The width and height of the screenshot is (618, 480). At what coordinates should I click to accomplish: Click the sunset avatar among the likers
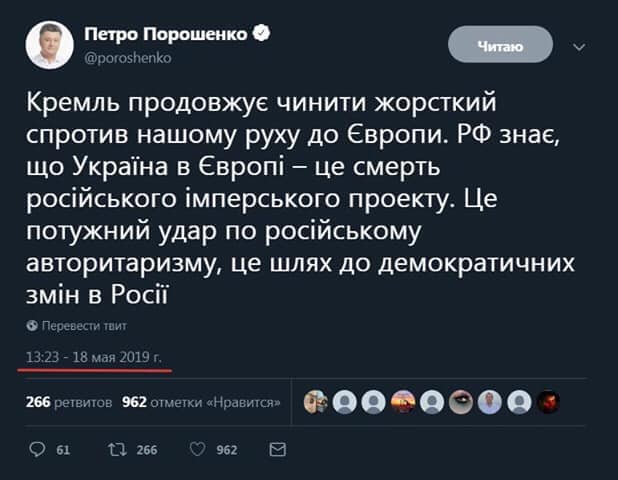(403, 402)
